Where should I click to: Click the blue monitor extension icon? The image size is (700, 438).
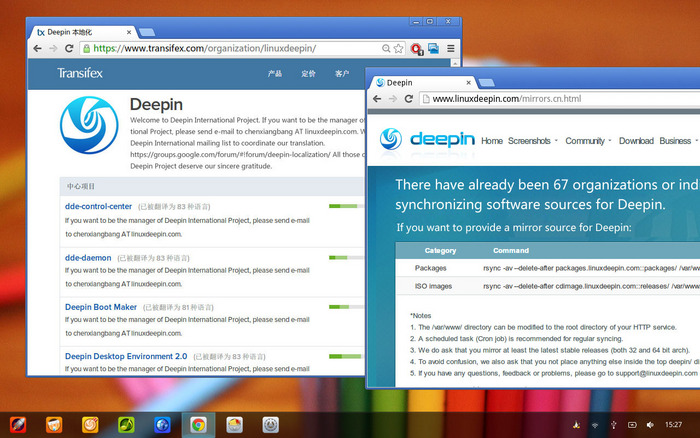point(433,48)
